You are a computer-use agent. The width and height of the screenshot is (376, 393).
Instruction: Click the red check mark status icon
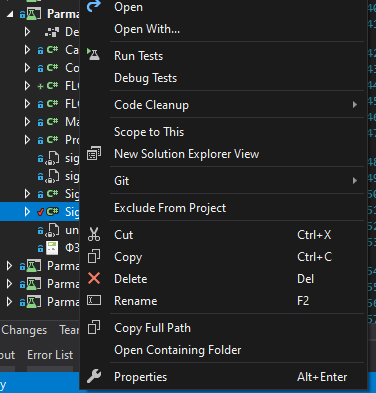40,212
